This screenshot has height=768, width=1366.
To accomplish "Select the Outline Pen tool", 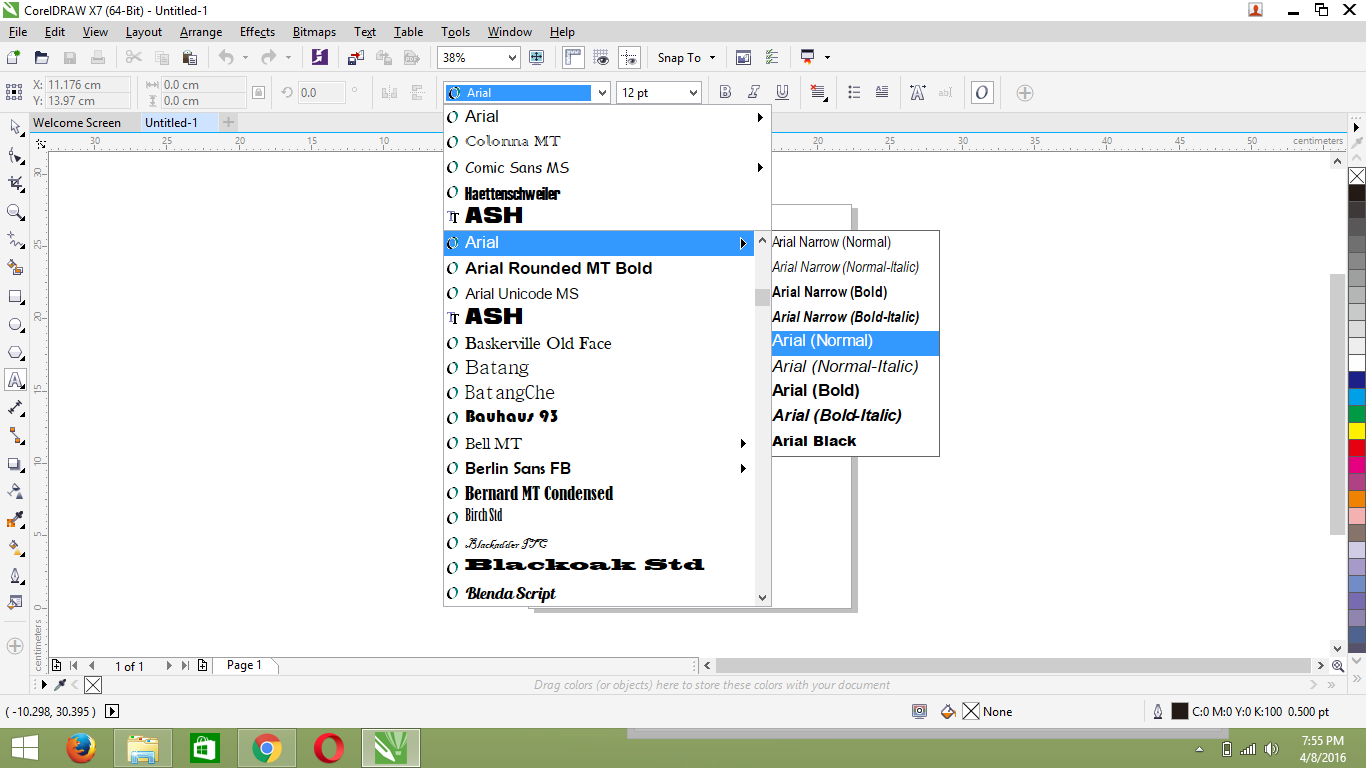I will [x=15, y=576].
